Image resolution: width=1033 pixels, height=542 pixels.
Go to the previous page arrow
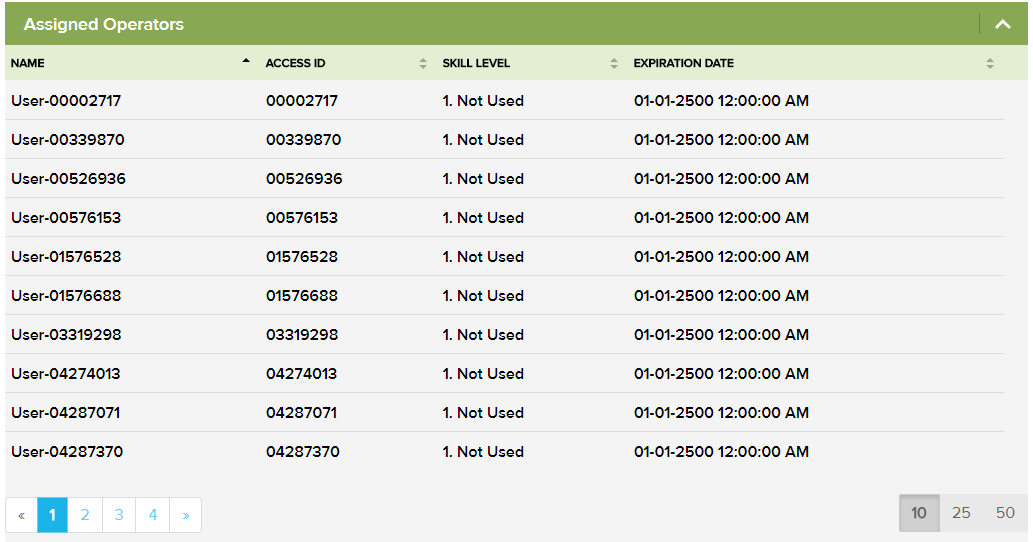21,515
